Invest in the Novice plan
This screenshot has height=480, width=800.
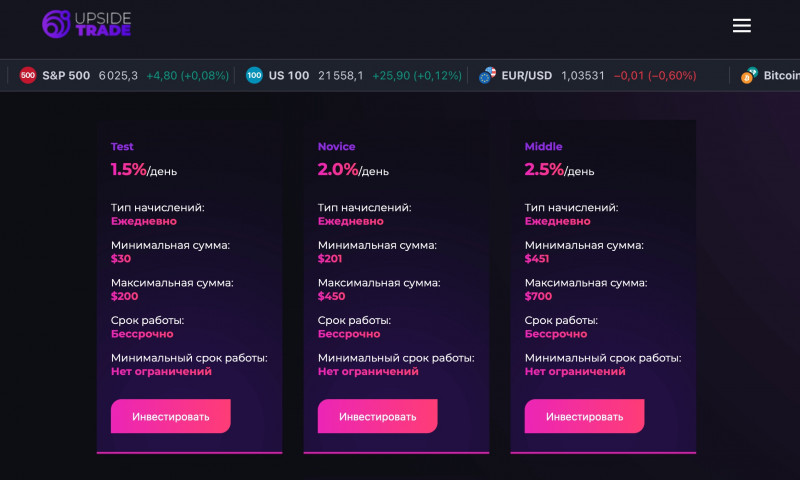378,416
